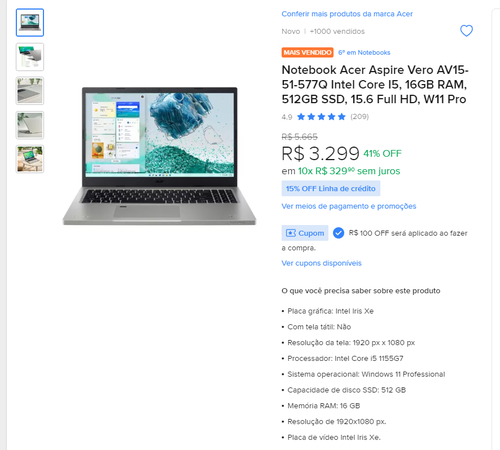Image resolution: width=500 pixels, height=450 pixels.
Task: Click the product title Notebook Acer Aspire Vero
Action: pyautogui.click(x=375, y=85)
